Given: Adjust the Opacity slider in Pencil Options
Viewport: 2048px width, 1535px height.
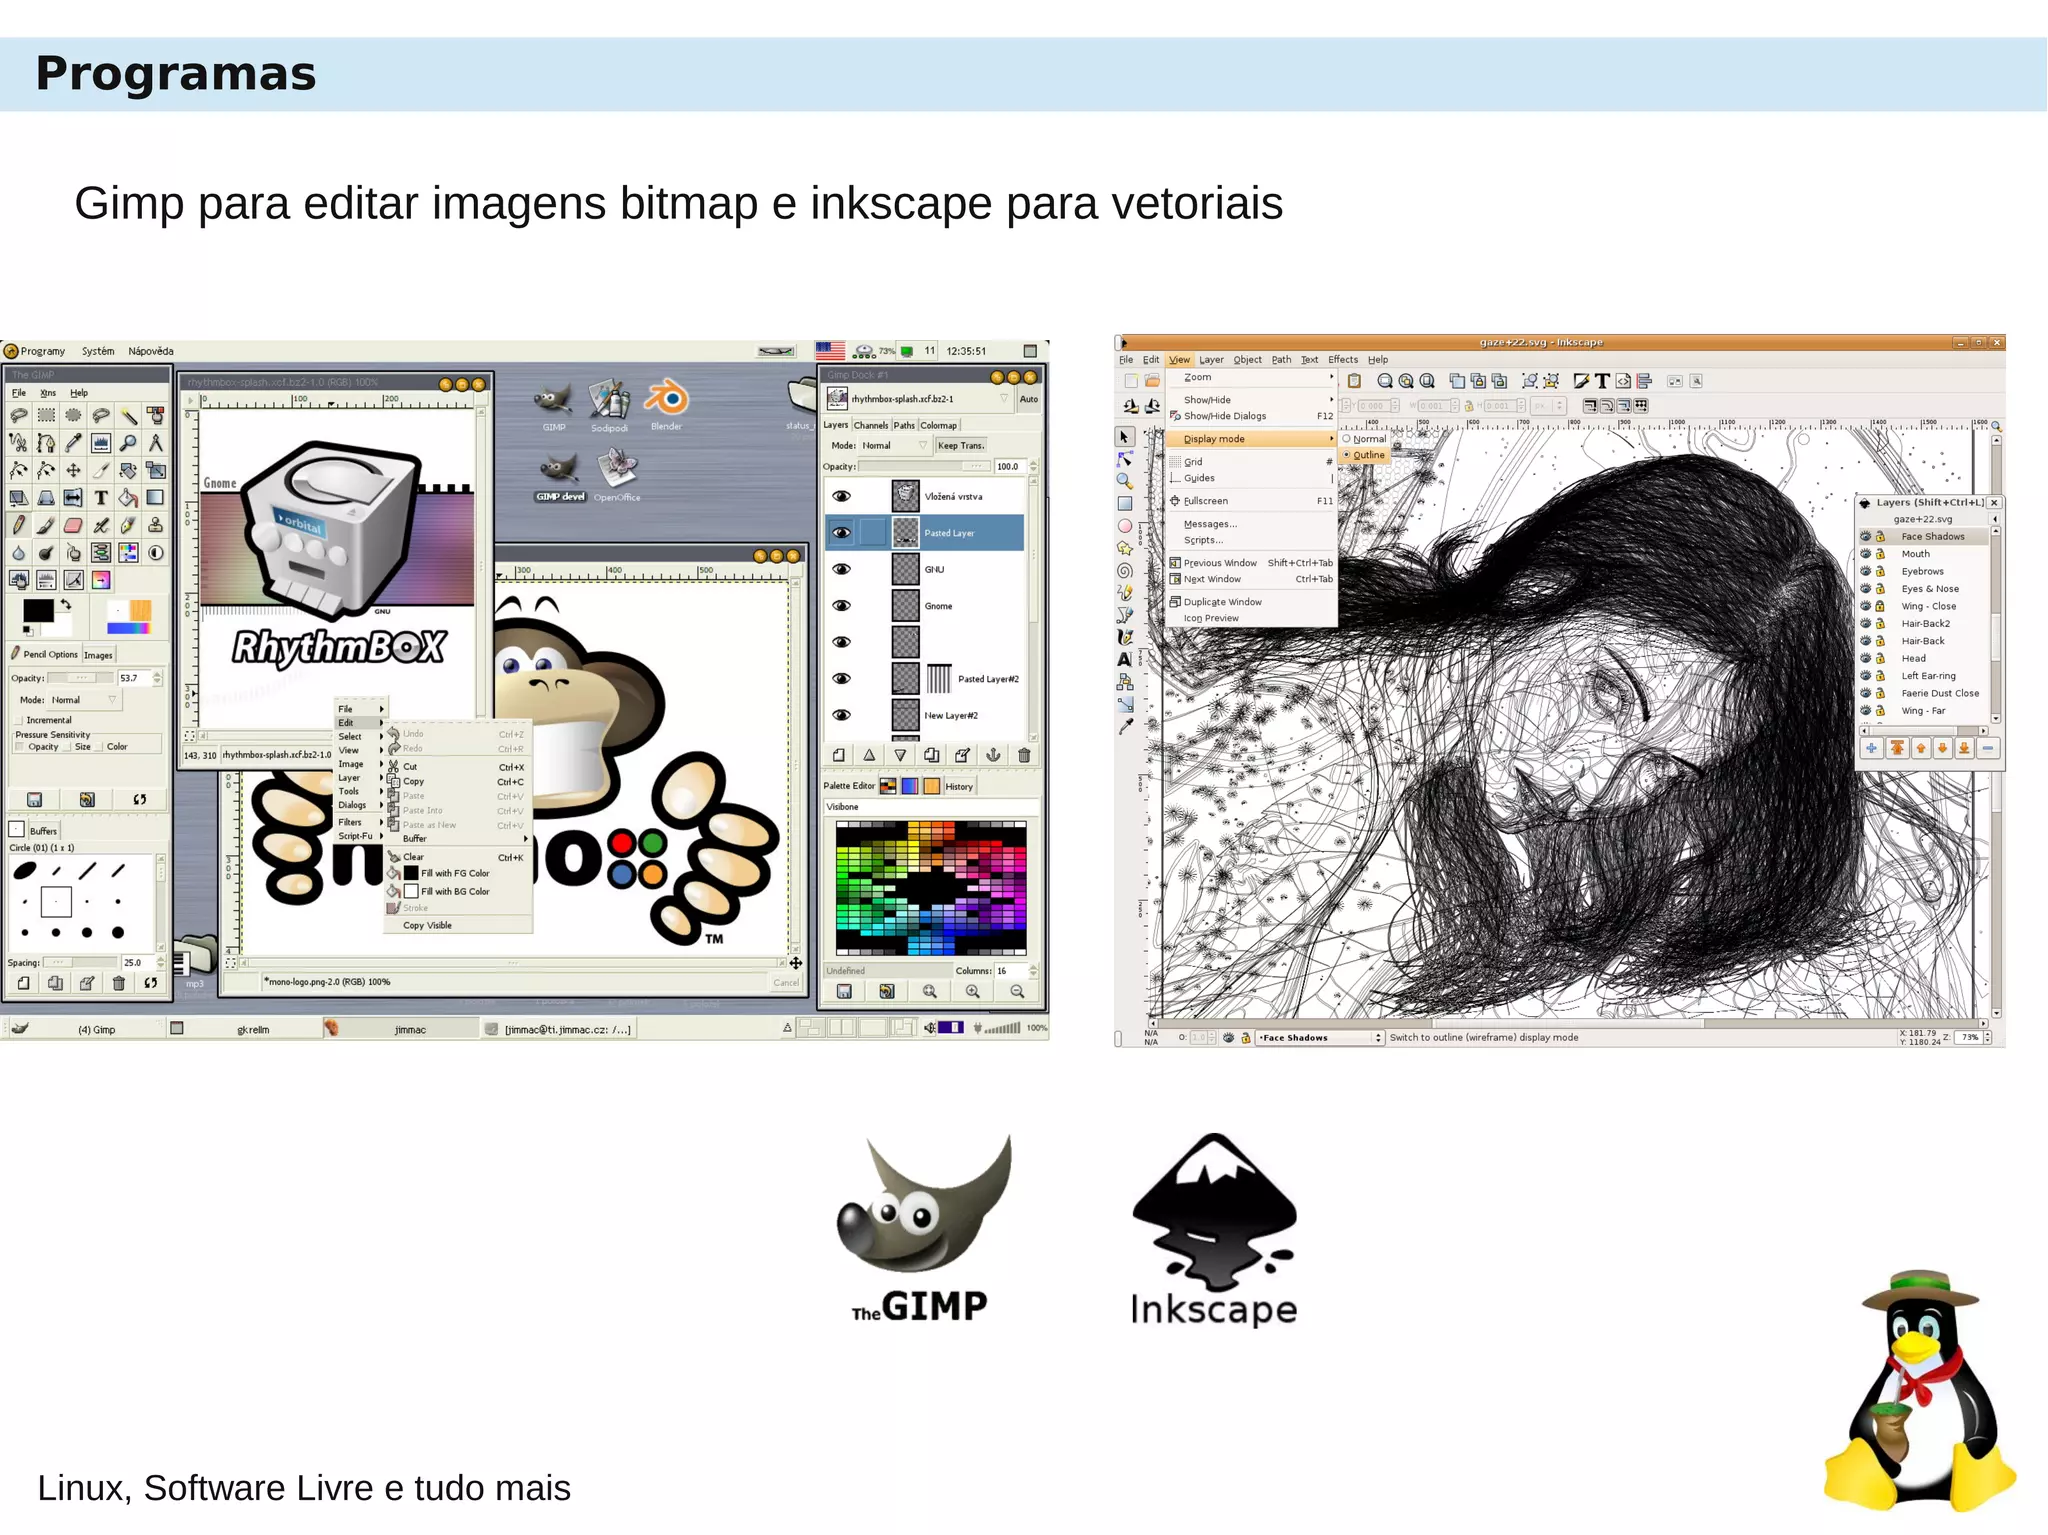Looking at the screenshot, I should point(80,678).
